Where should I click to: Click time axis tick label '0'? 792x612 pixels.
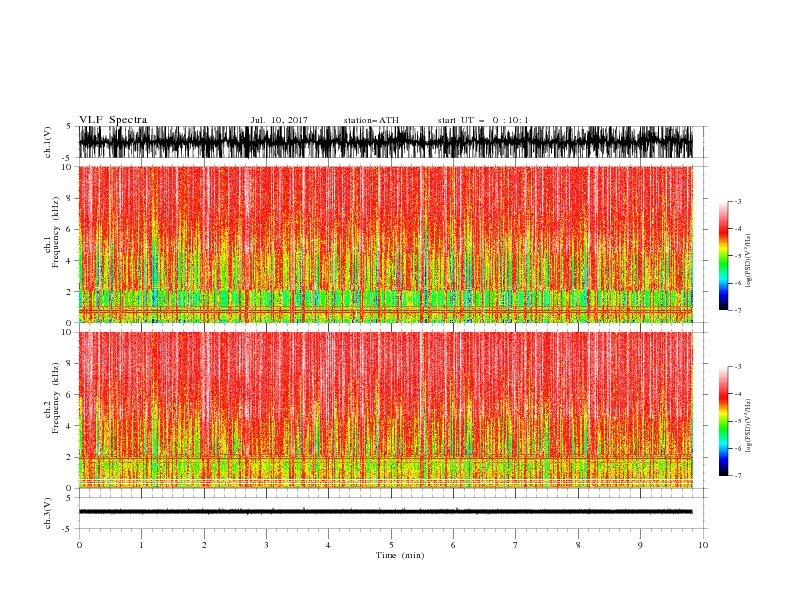[x=79, y=545]
